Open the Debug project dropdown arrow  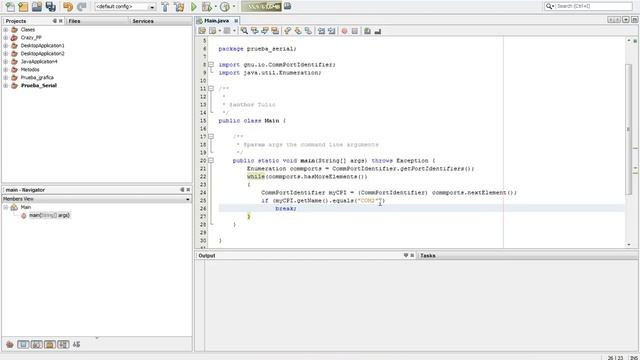pos(216,7)
